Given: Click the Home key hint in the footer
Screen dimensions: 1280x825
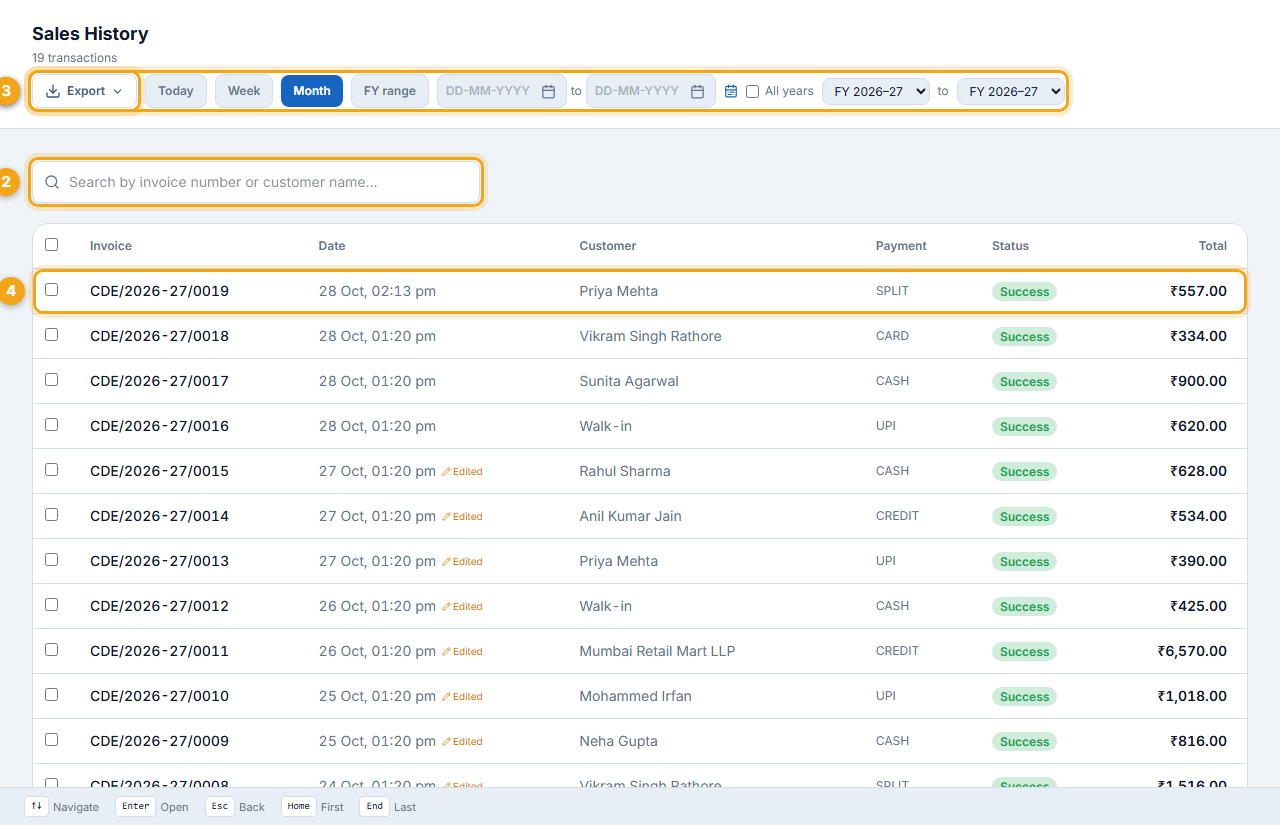Looking at the screenshot, I should tap(298, 806).
